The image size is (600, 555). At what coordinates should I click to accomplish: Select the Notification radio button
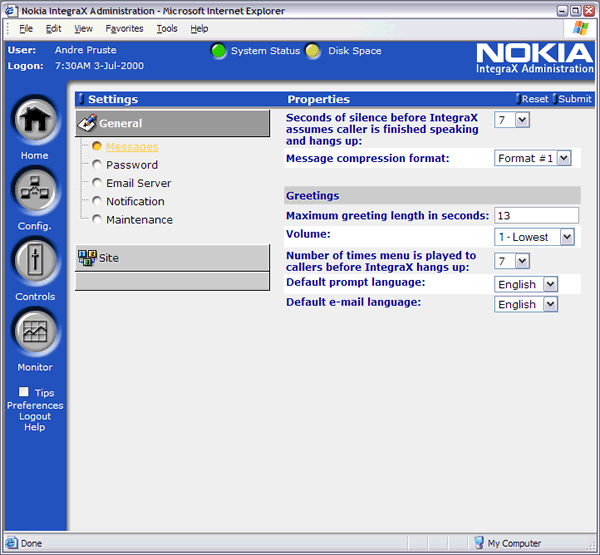pos(97,201)
